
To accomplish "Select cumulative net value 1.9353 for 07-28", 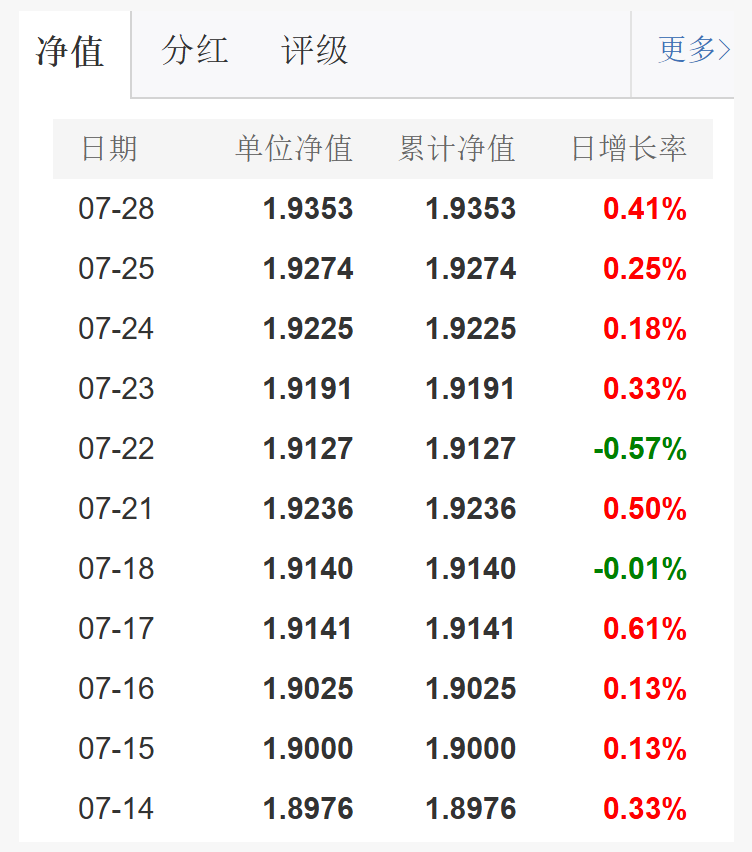I will click(471, 209).
